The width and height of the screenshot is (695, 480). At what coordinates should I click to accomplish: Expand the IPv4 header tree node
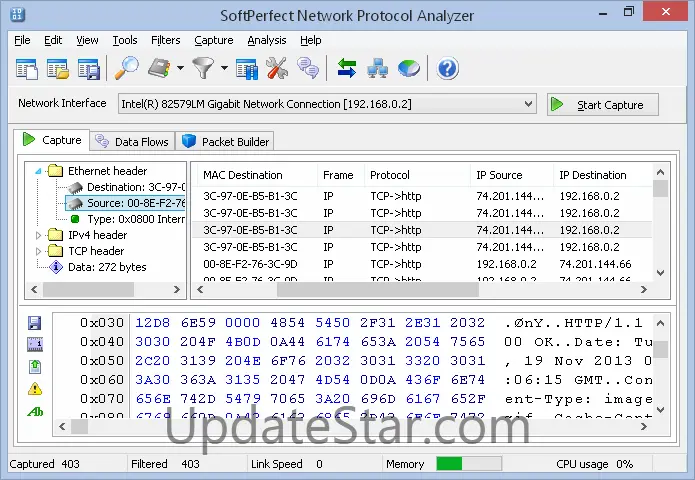(38, 235)
